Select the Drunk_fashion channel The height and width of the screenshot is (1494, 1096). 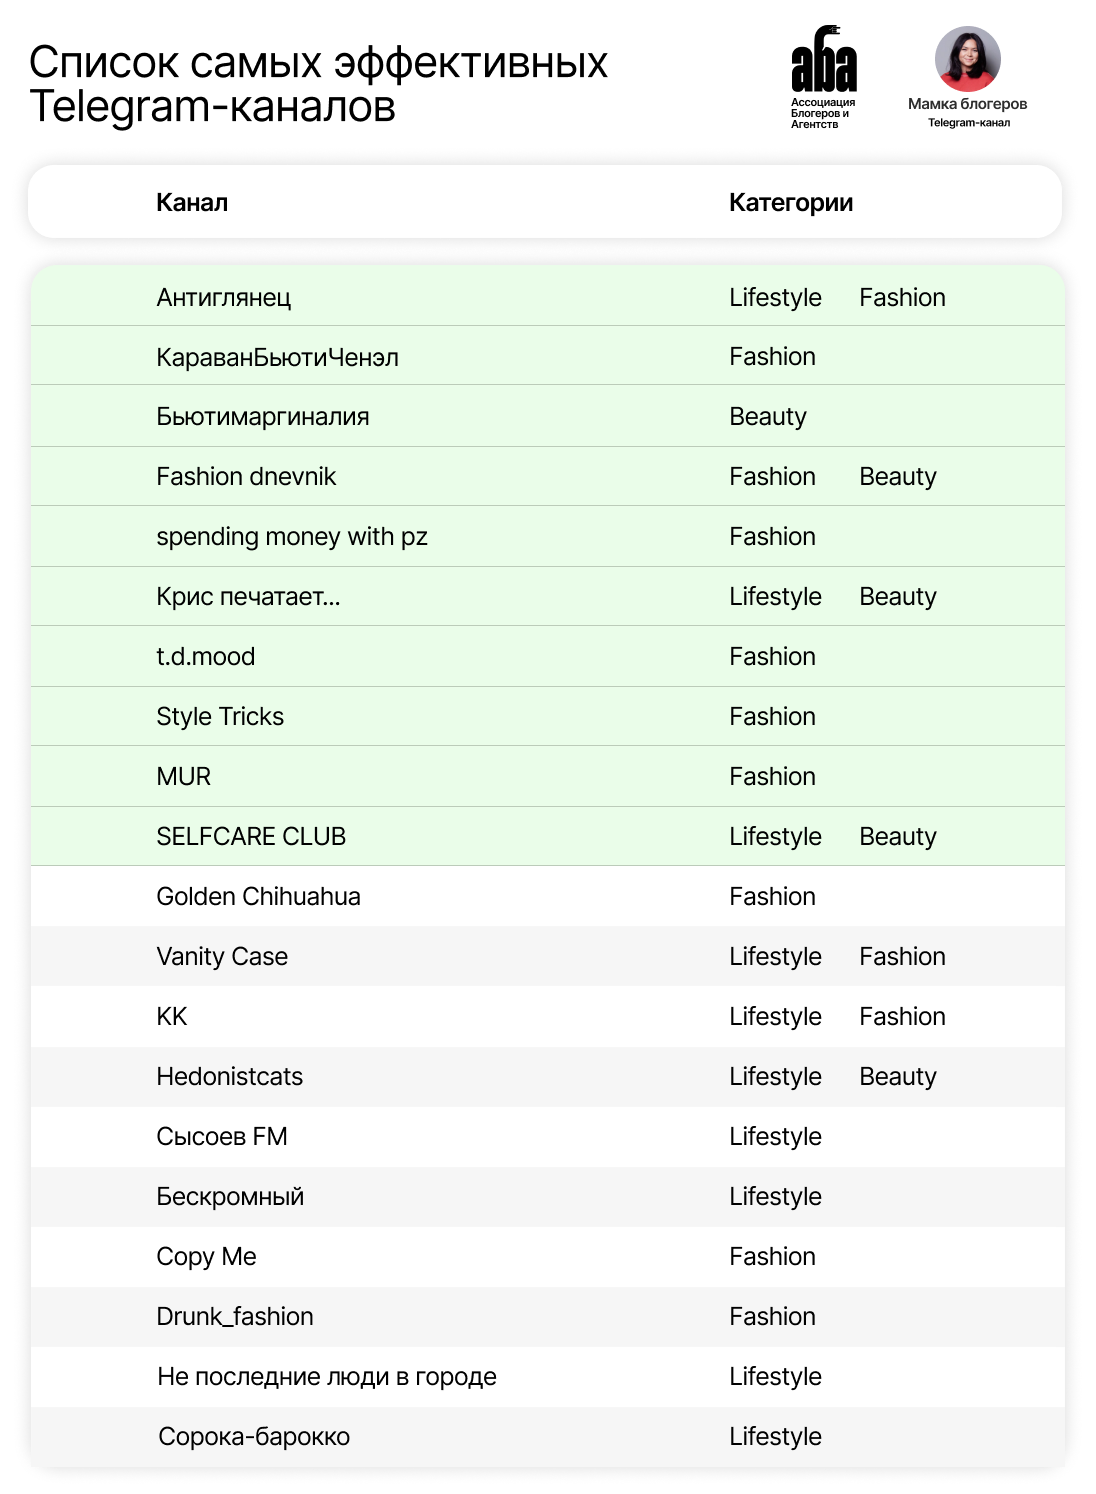pyautogui.click(x=235, y=1317)
